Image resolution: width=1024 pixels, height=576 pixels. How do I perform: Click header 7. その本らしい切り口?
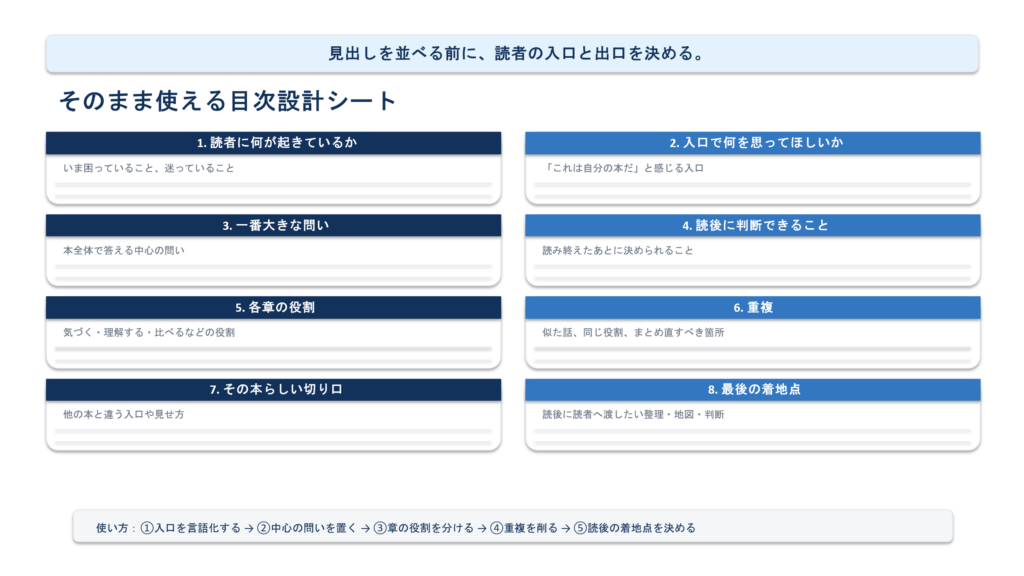click(x=276, y=389)
